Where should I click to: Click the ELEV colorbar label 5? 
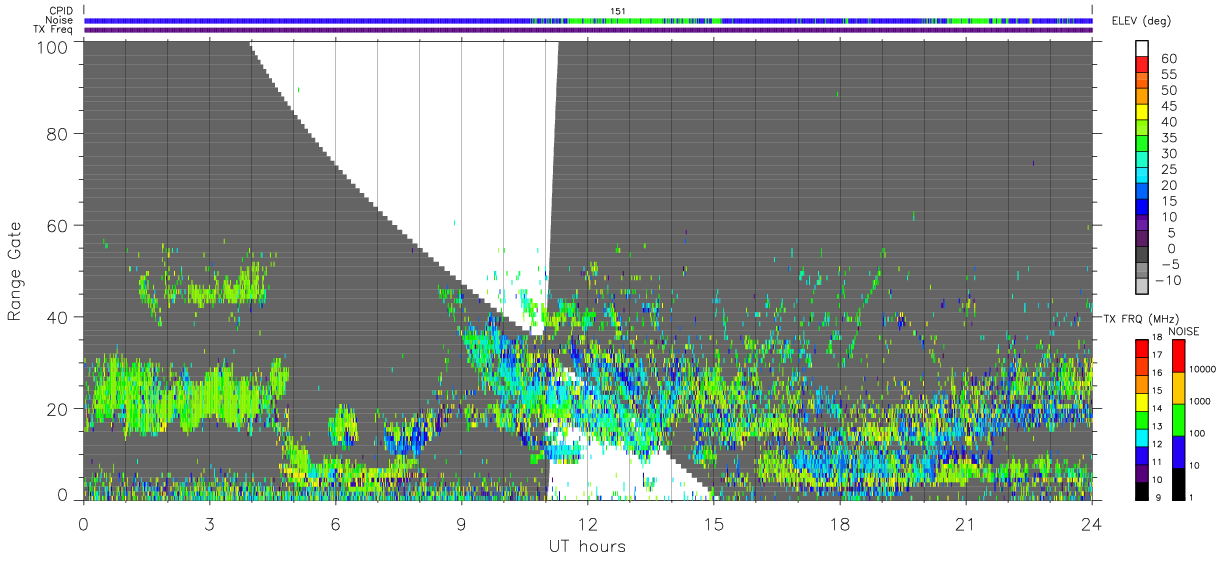[1173, 232]
